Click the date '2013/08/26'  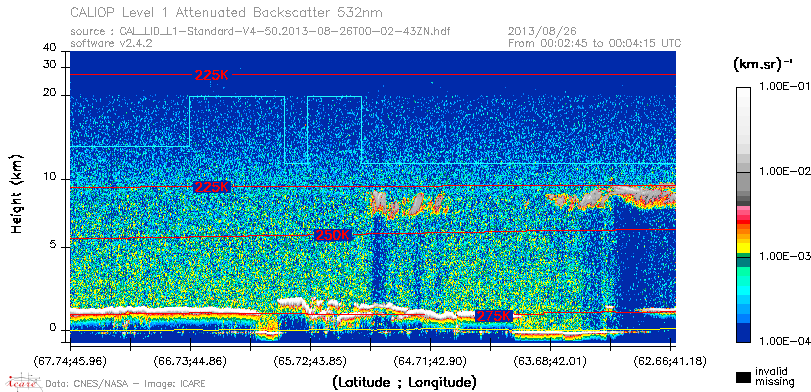pyautogui.click(x=542, y=32)
